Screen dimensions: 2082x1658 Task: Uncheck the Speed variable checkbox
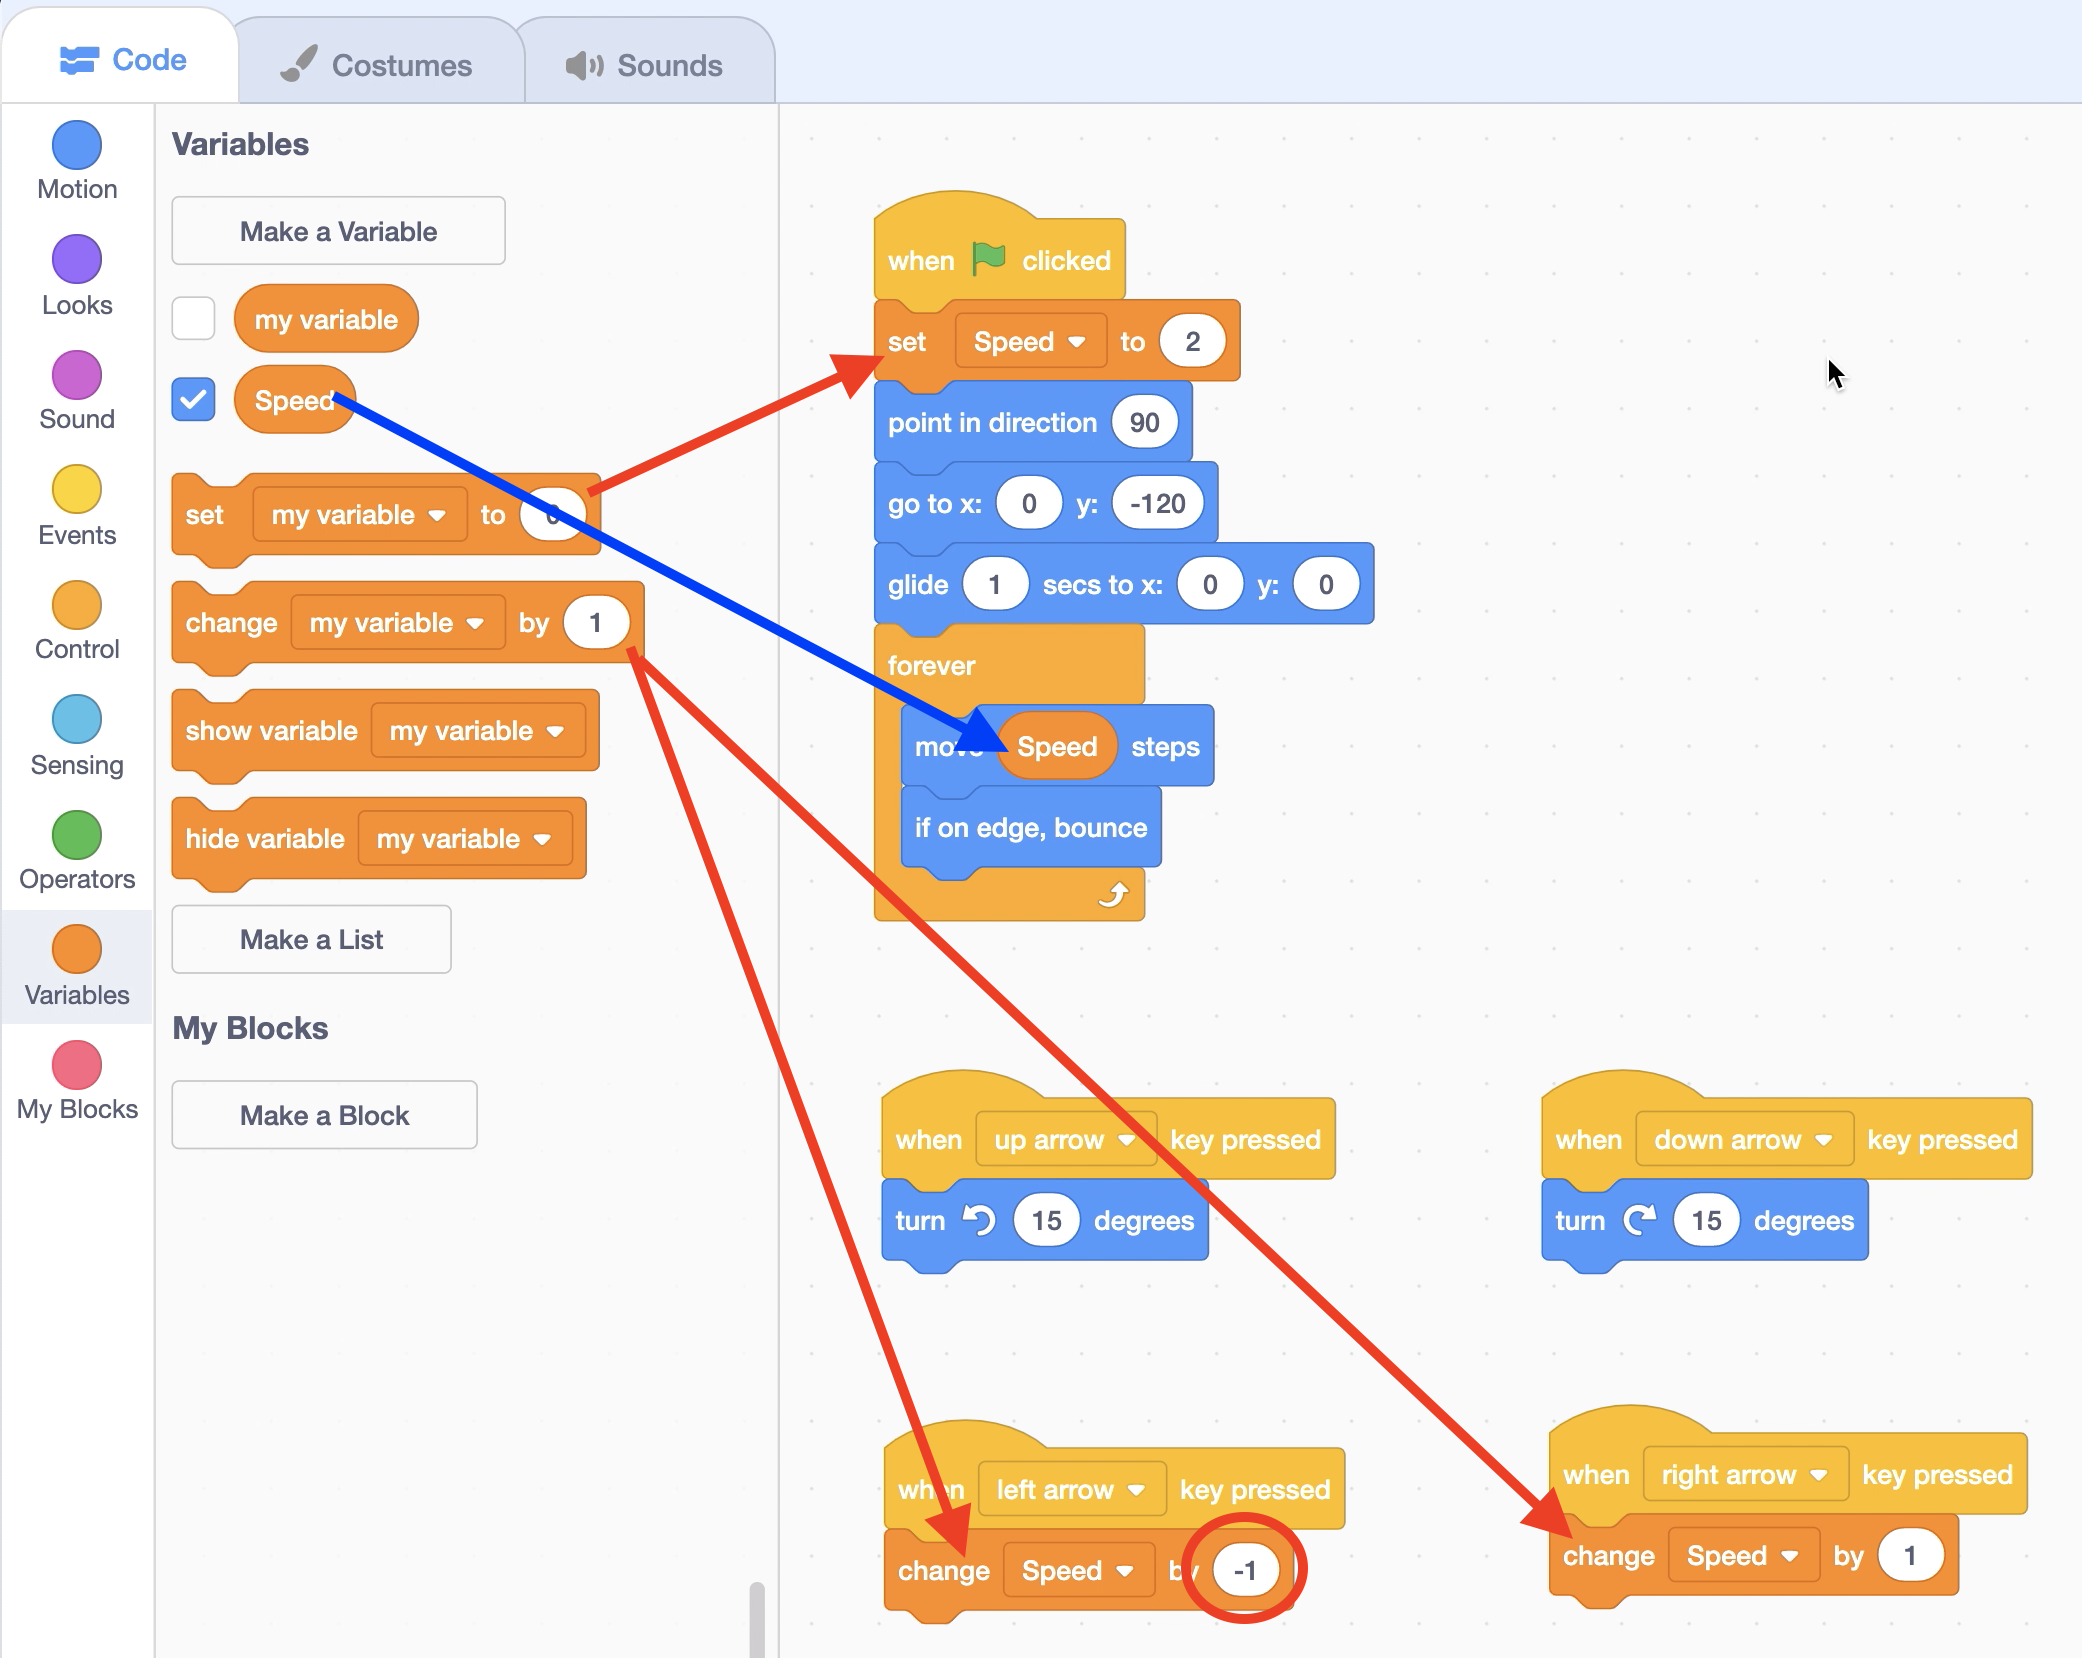pyautogui.click(x=193, y=400)
